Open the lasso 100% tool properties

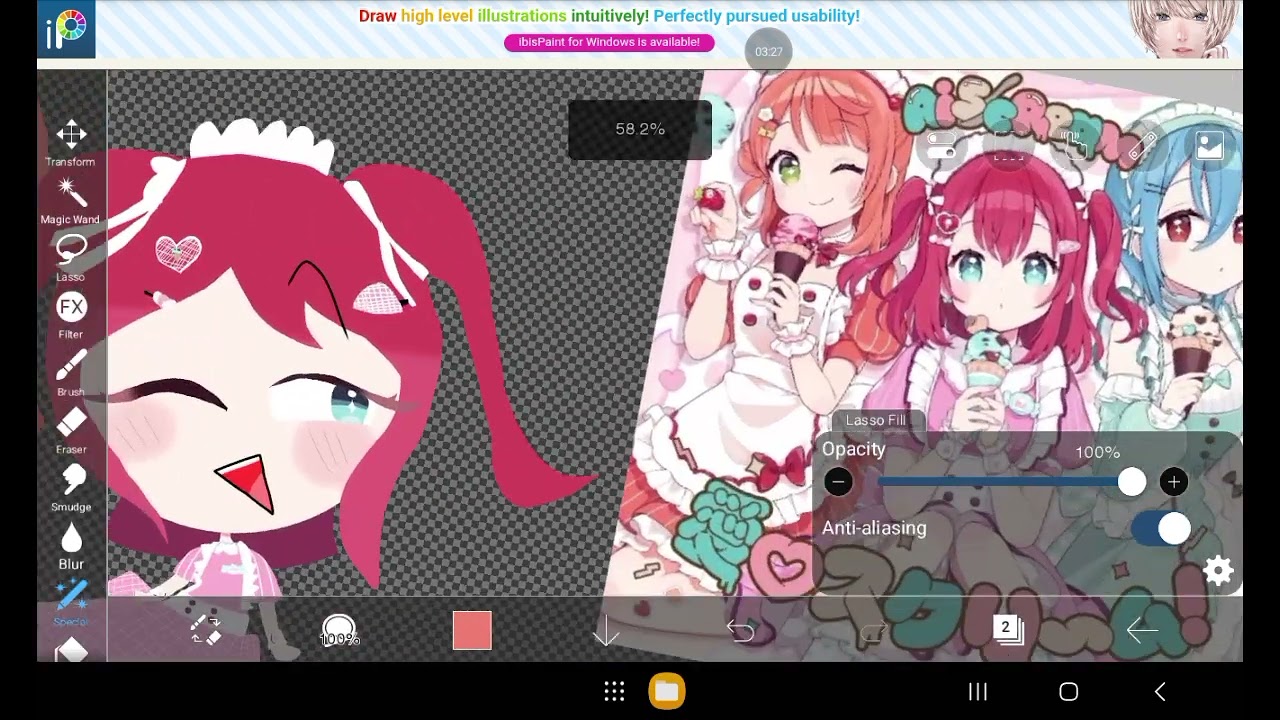(339, 631)
